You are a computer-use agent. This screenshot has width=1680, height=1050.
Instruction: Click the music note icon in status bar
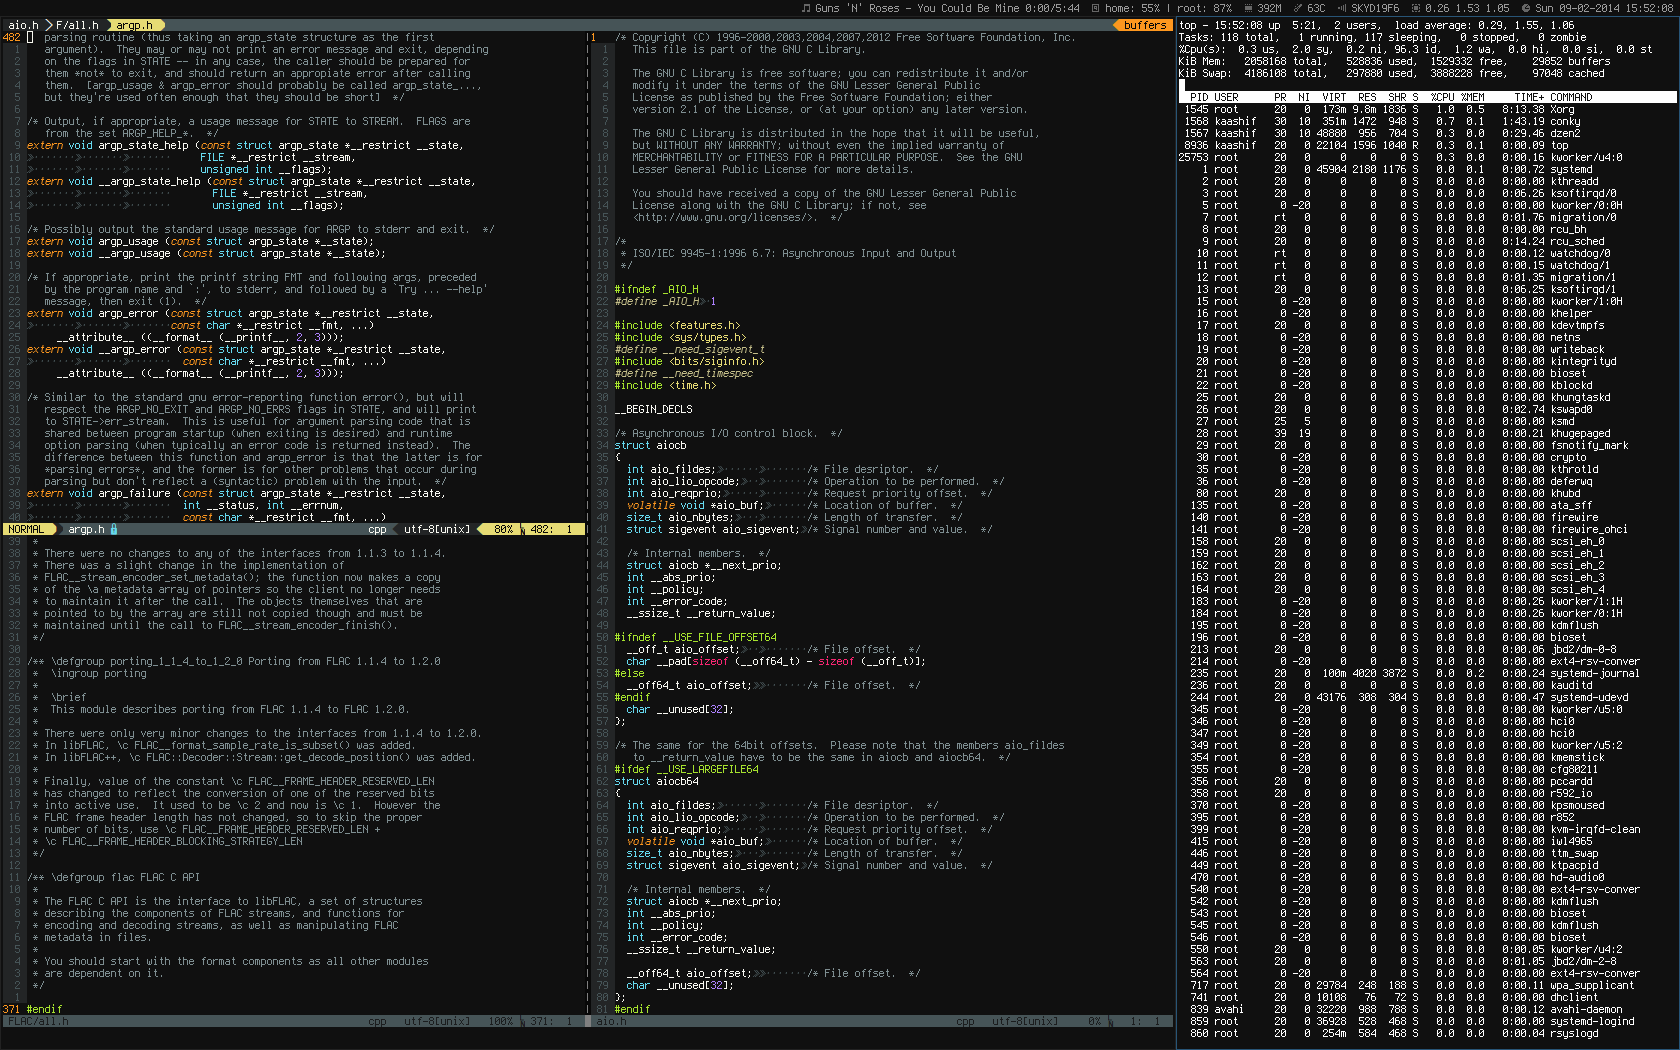pos(806,8)
